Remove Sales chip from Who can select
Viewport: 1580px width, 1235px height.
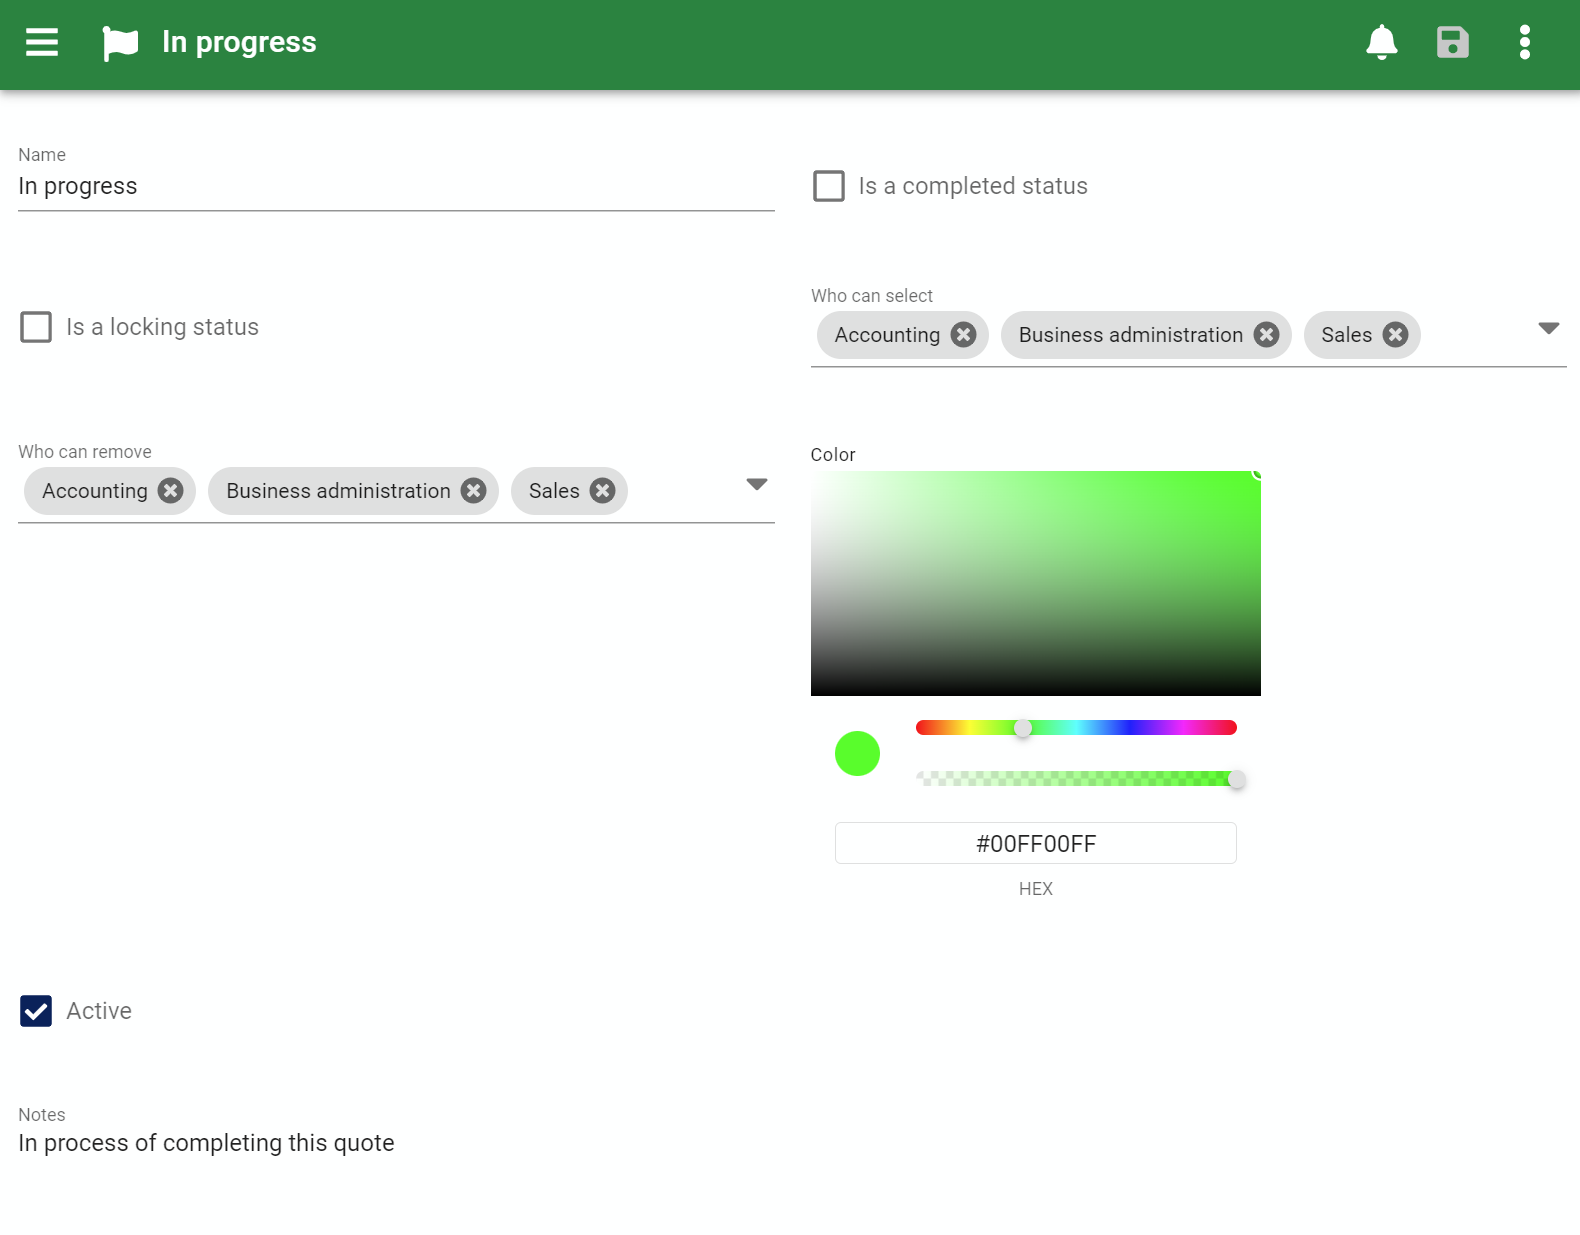point(1395,335)
